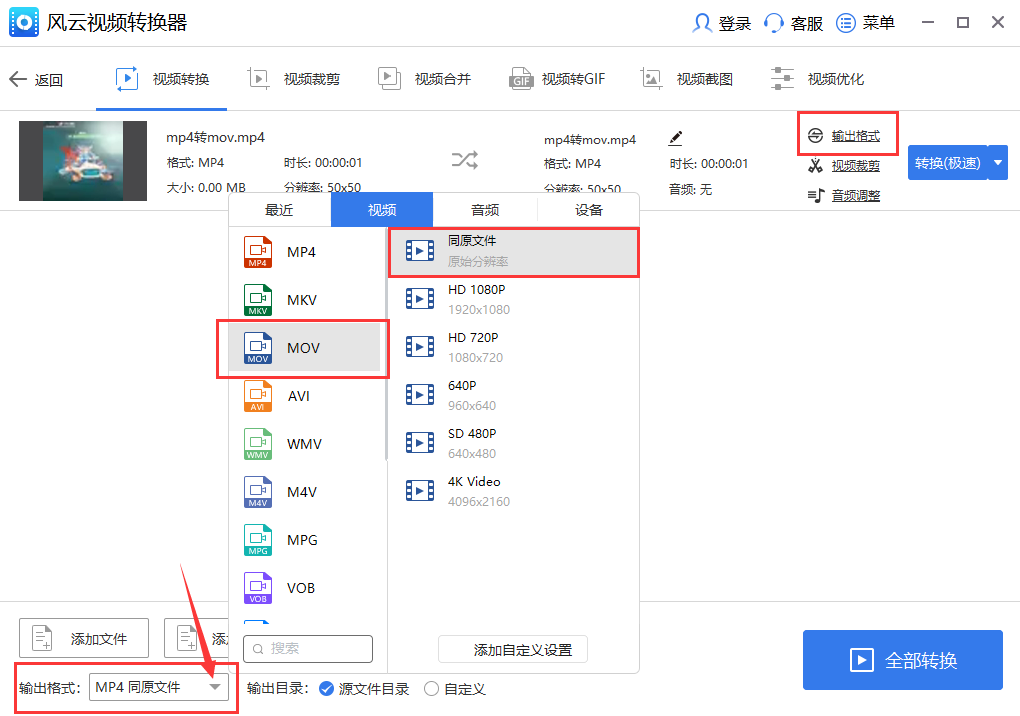The image size is (1020, 716).
Task: Click the 返回 back arrow
Action: (x=37, y=79)
